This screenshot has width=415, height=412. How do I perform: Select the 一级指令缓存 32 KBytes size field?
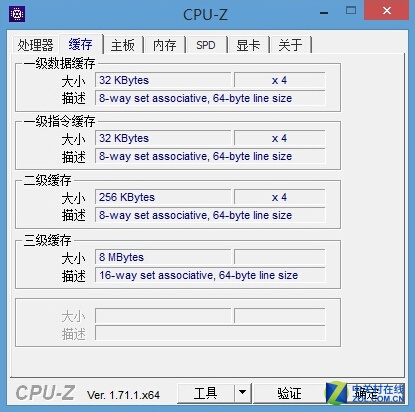click(163, 138)
